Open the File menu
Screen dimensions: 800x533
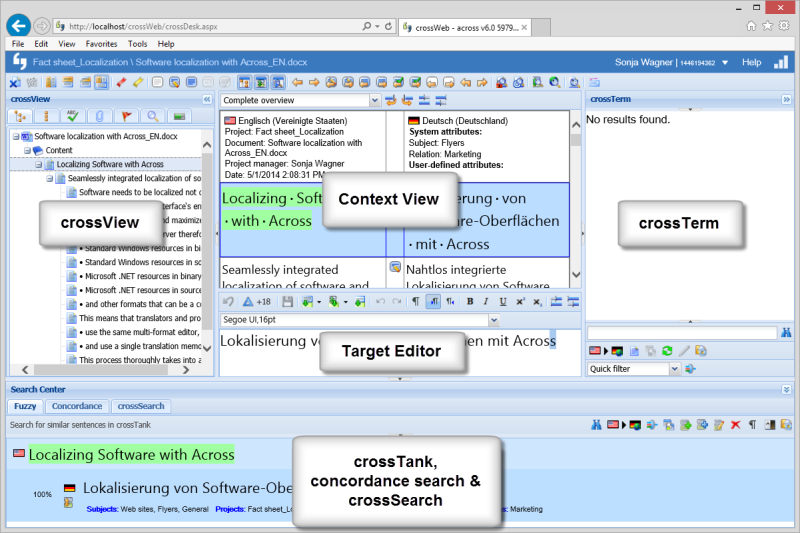[x=18, y=44]
